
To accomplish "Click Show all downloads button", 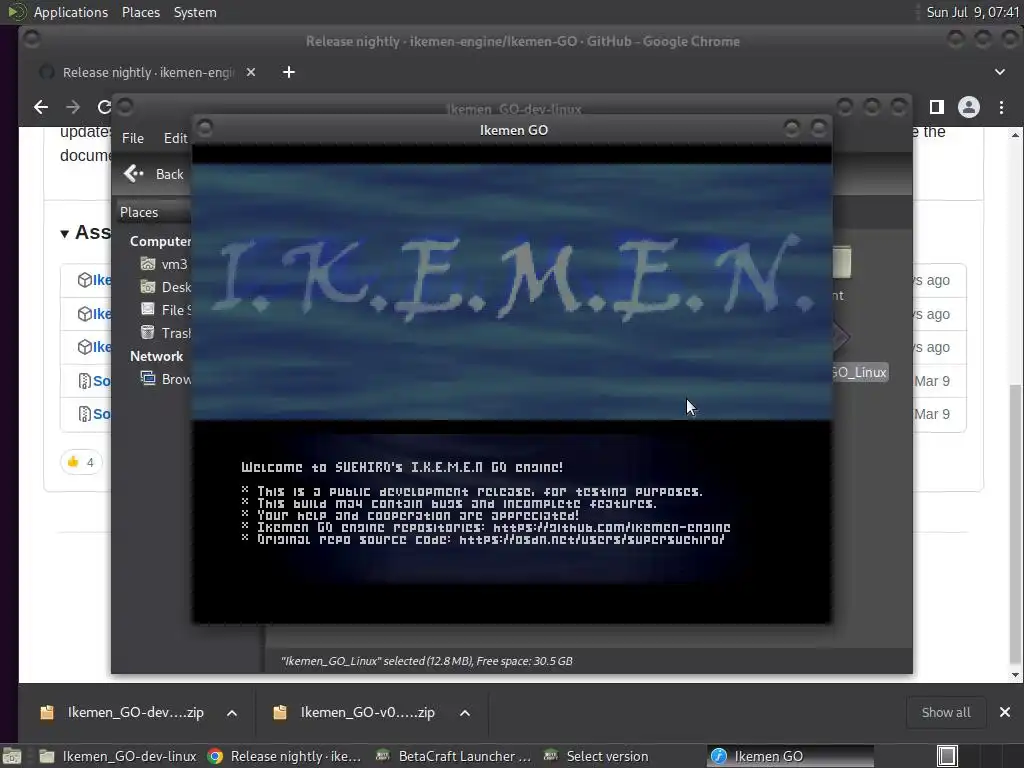I will [x=946, y=712].
